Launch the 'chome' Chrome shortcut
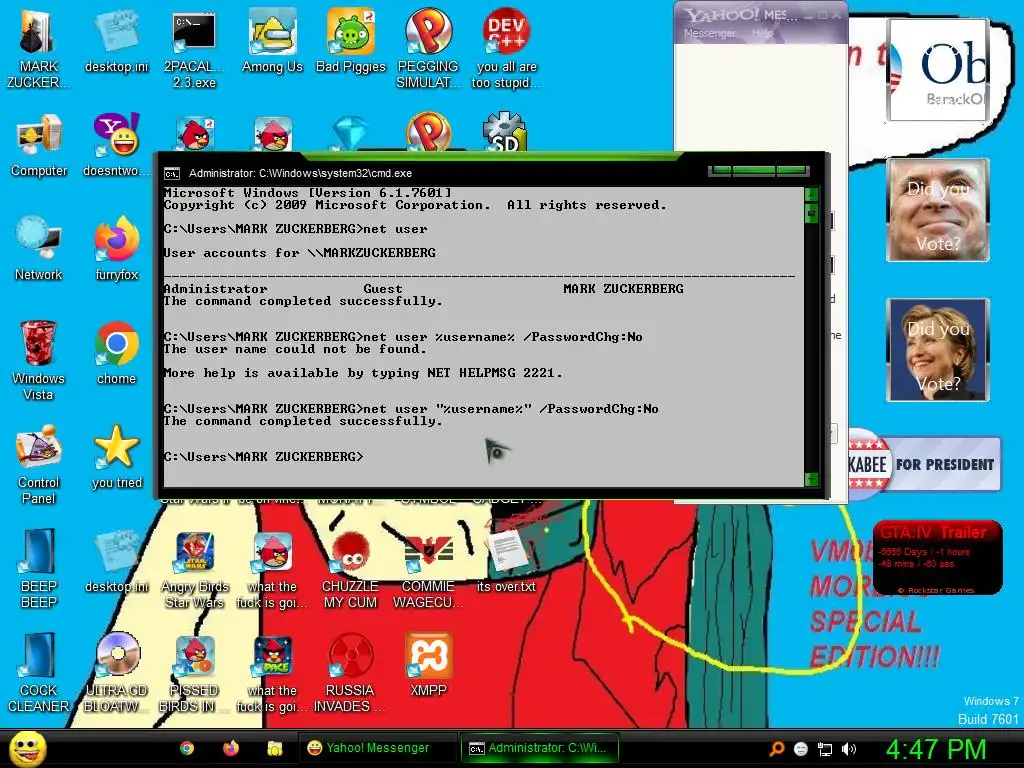Image resolution: width=1024 pixels, height=768 pixels. pyautogui.click(x=116, y=353)
